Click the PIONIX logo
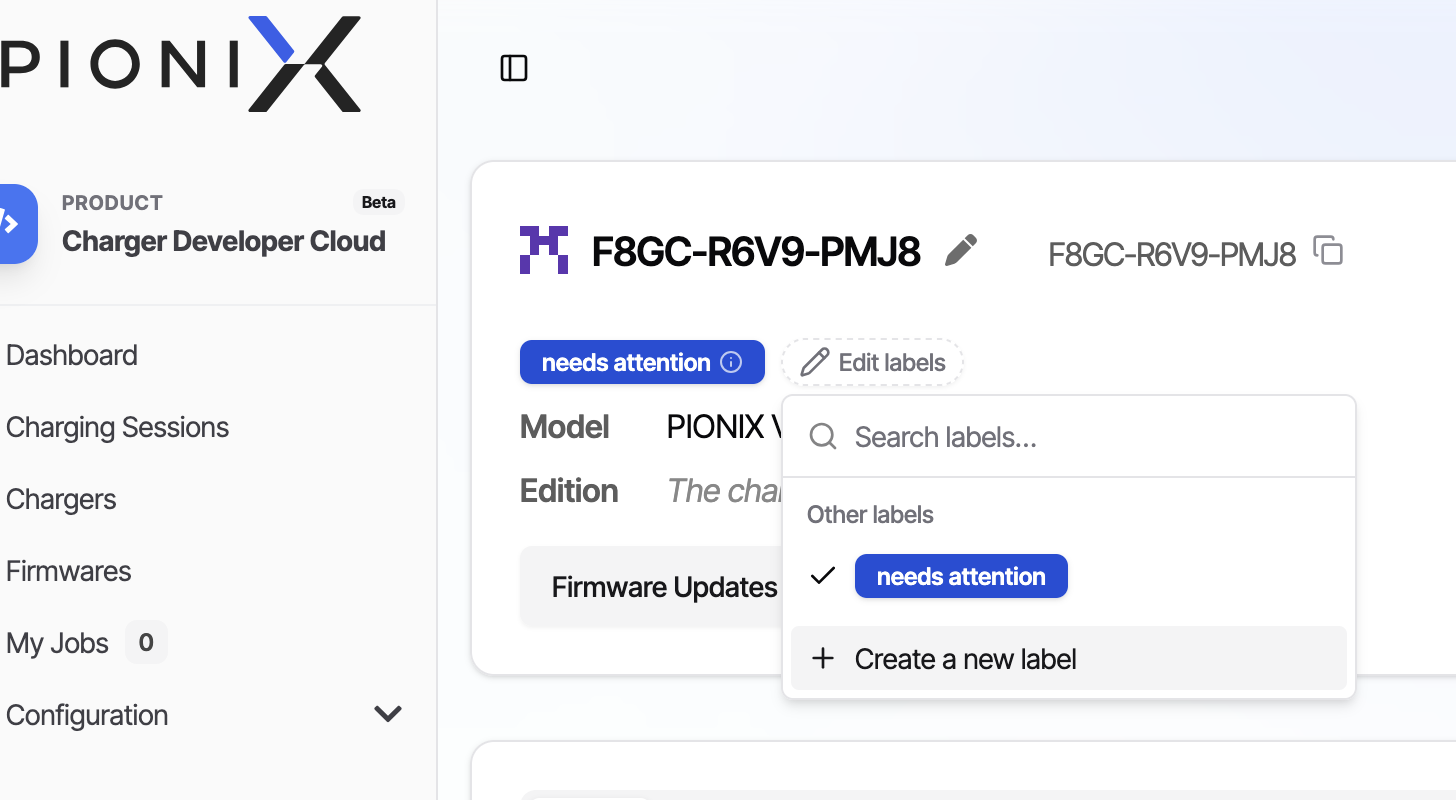 click(x=180, y=64)
